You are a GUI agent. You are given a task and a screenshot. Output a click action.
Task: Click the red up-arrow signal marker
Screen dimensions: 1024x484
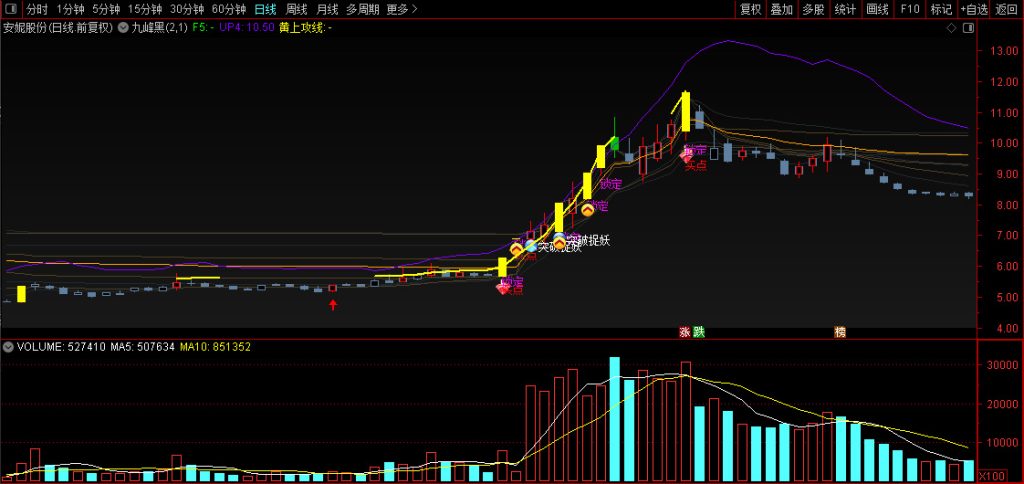(333, 304)
